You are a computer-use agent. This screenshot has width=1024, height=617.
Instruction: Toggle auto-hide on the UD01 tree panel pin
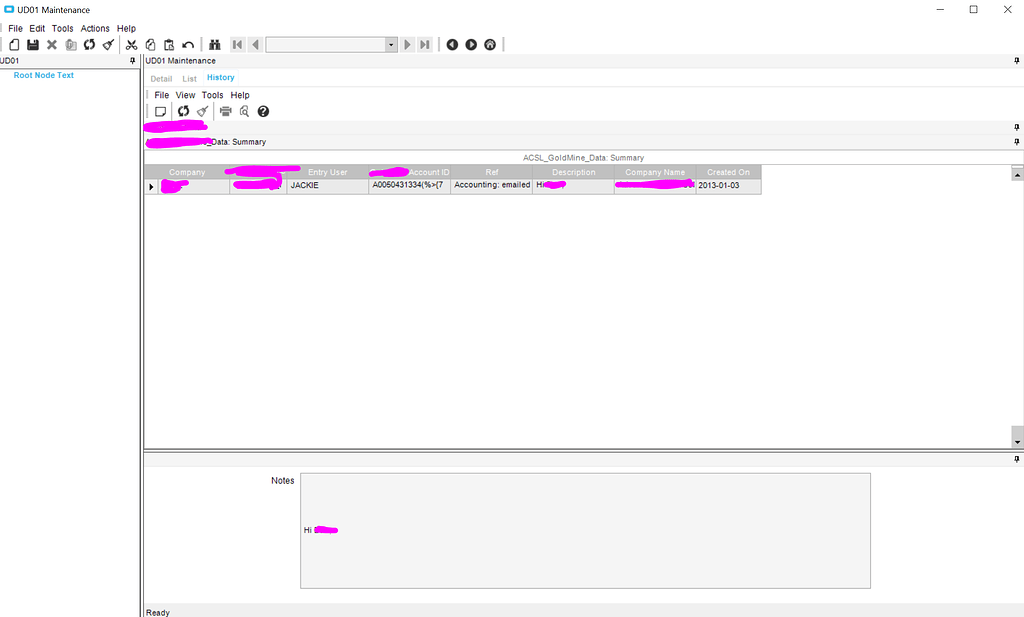131,60
